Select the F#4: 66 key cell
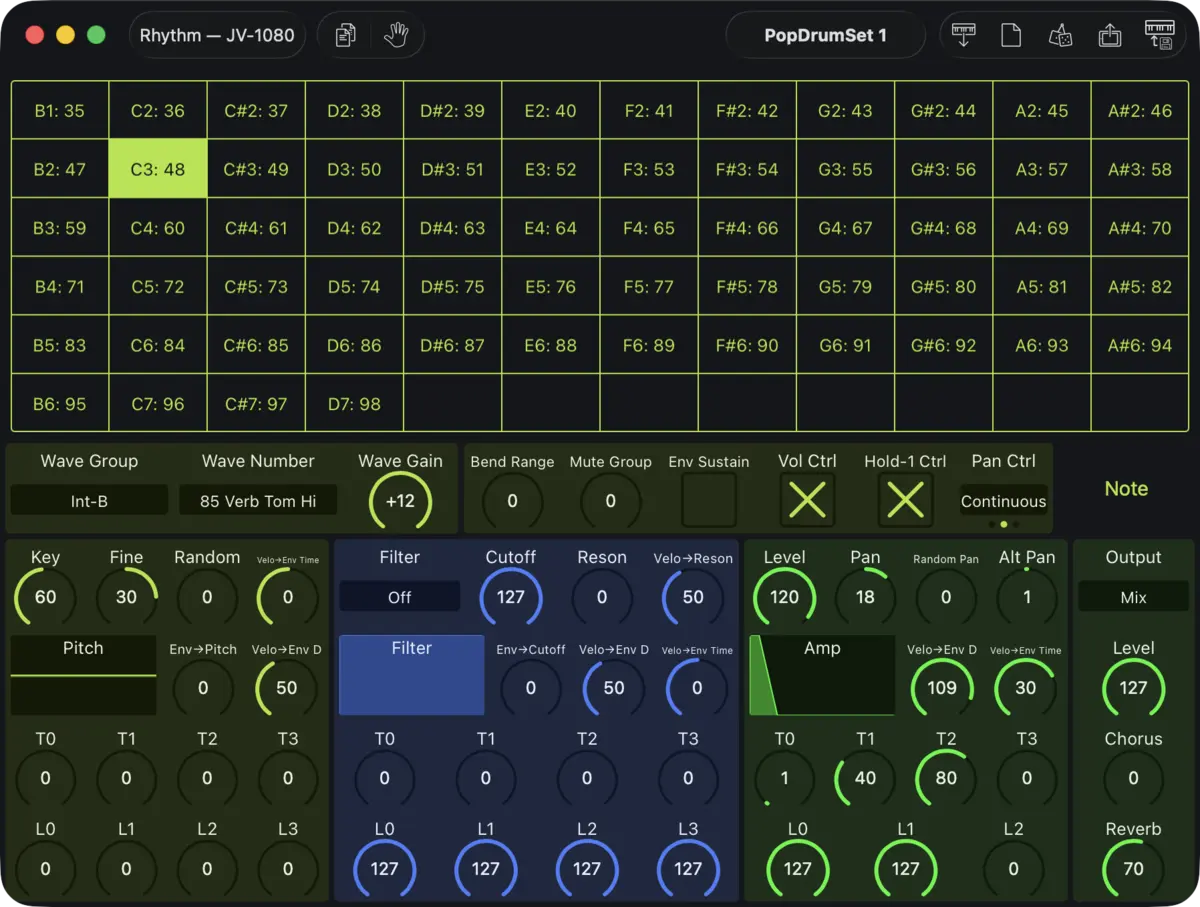The width and height of the screenshot is (1200, 907). coord(747,228)
